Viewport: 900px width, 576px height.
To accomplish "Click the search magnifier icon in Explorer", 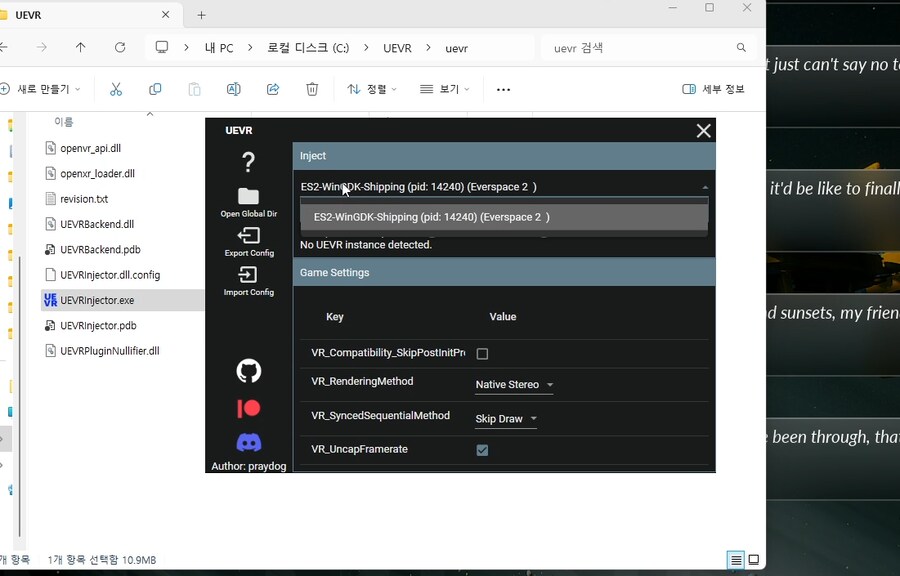I will point(741,48).
